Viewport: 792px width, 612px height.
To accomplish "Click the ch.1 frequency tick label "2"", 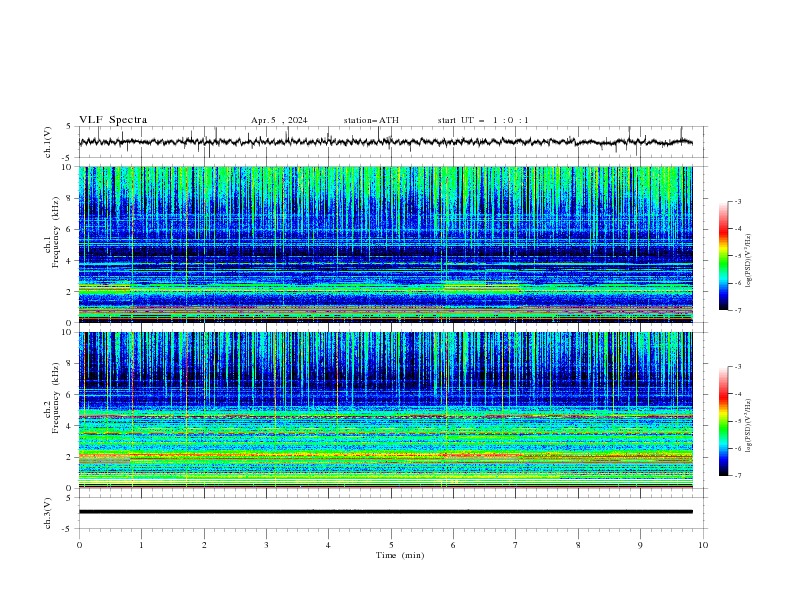I will point(69,292).
